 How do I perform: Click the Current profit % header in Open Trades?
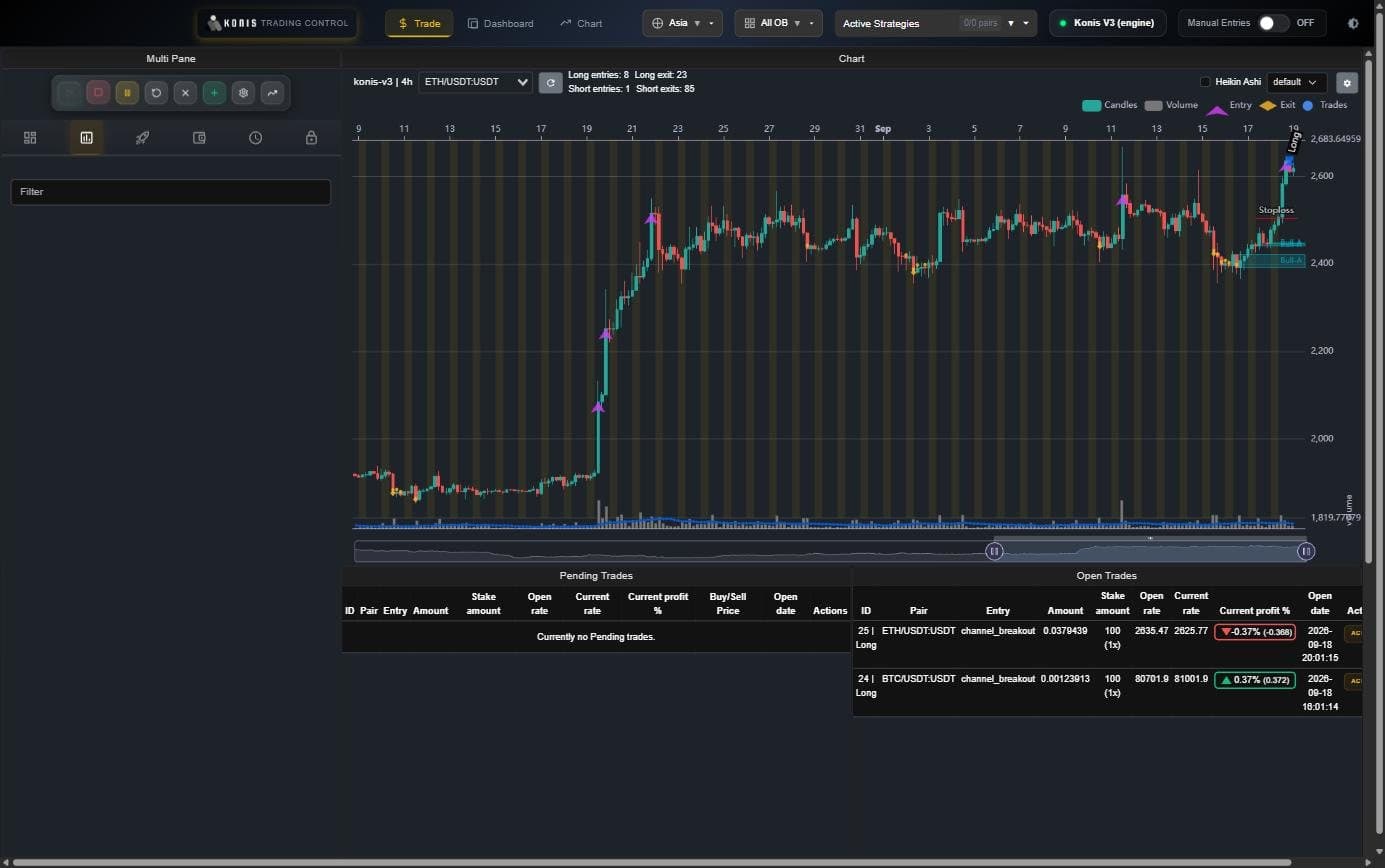pos(1254,610)
